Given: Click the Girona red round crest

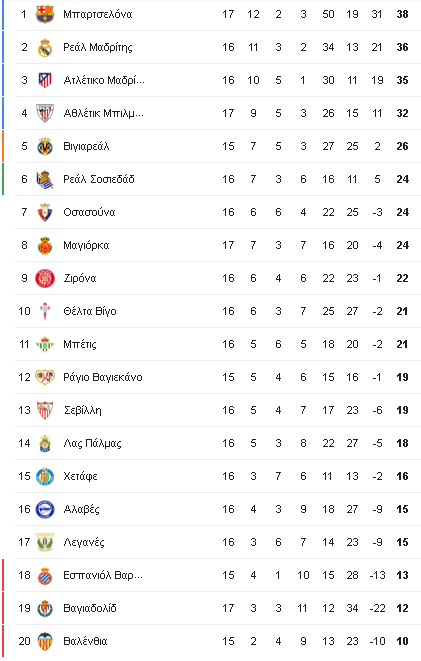Looking at the screenshot, I should tap(45, 278).
